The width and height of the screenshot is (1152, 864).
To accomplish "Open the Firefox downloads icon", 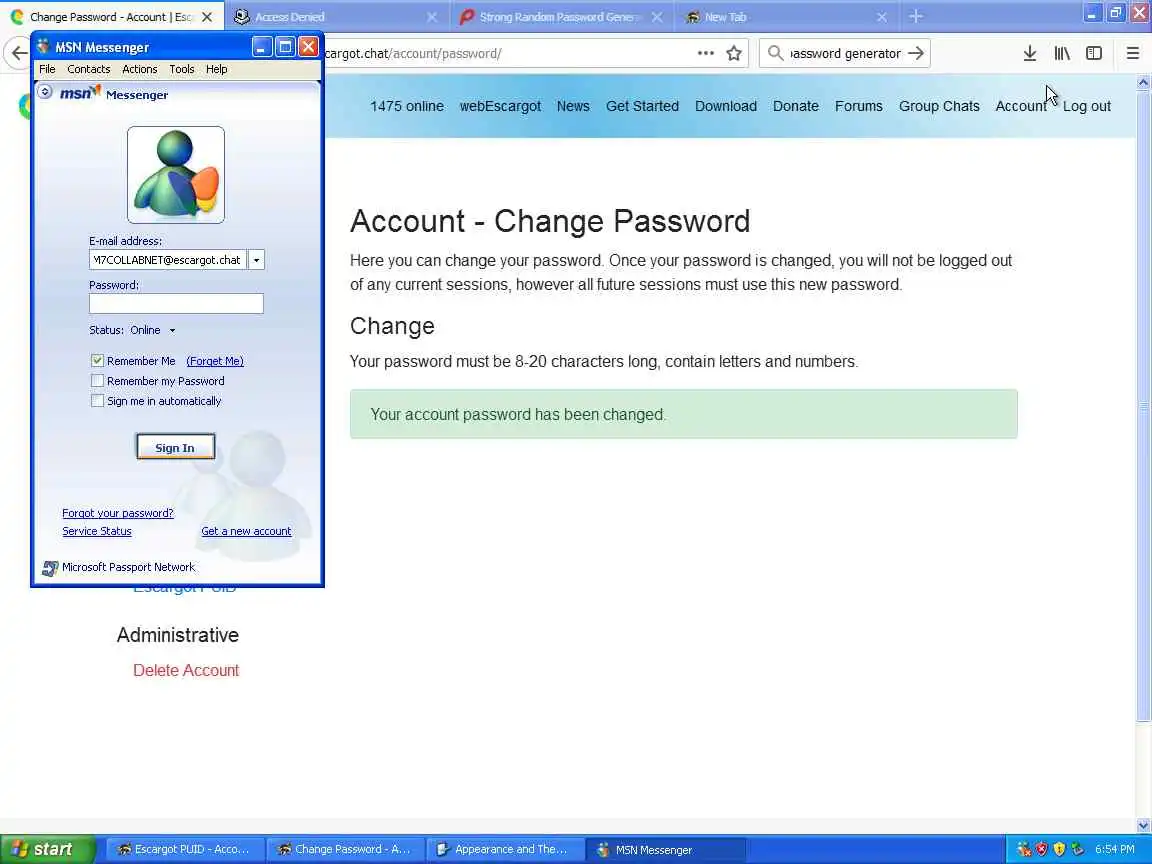I will [x=1029, y=53].
